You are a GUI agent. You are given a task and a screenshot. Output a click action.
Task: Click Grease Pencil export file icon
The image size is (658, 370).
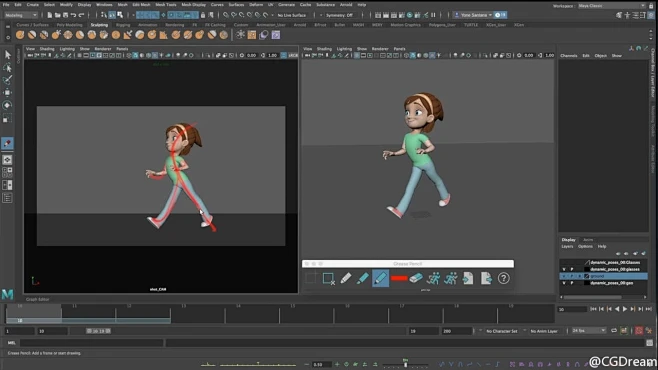tap(486, 278)
